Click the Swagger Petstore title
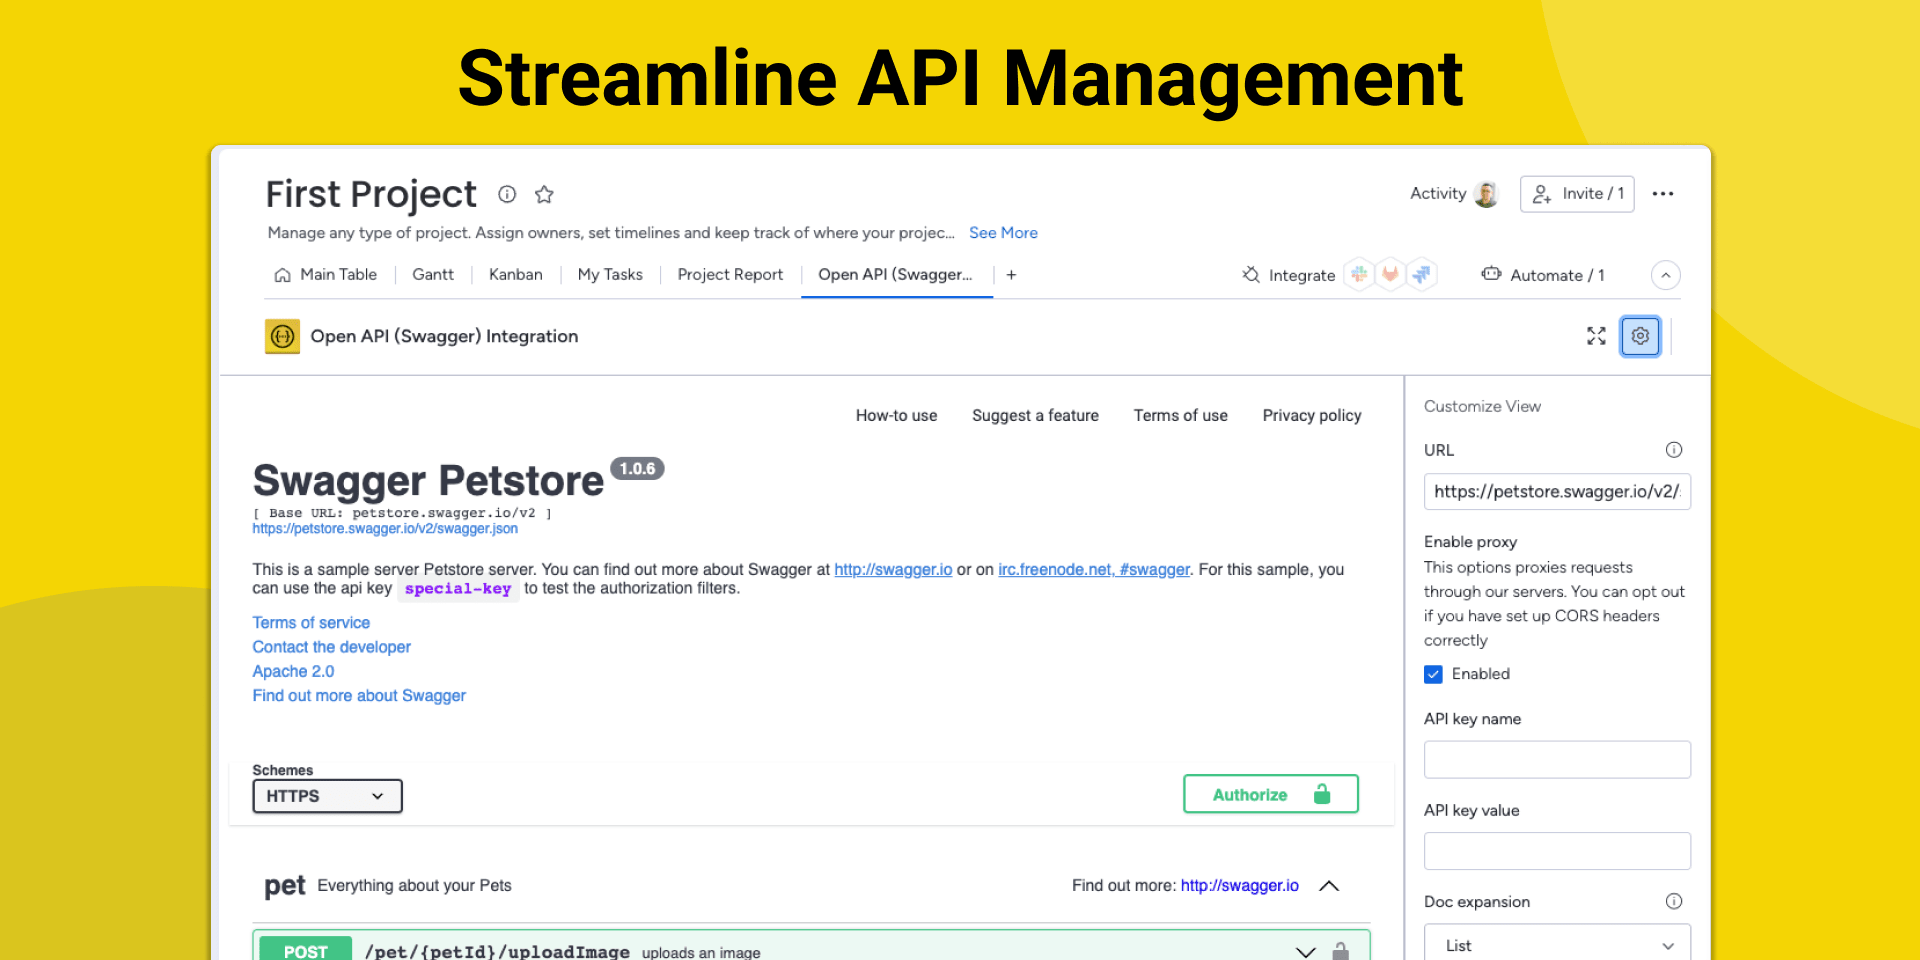 (x=428, y=481)
